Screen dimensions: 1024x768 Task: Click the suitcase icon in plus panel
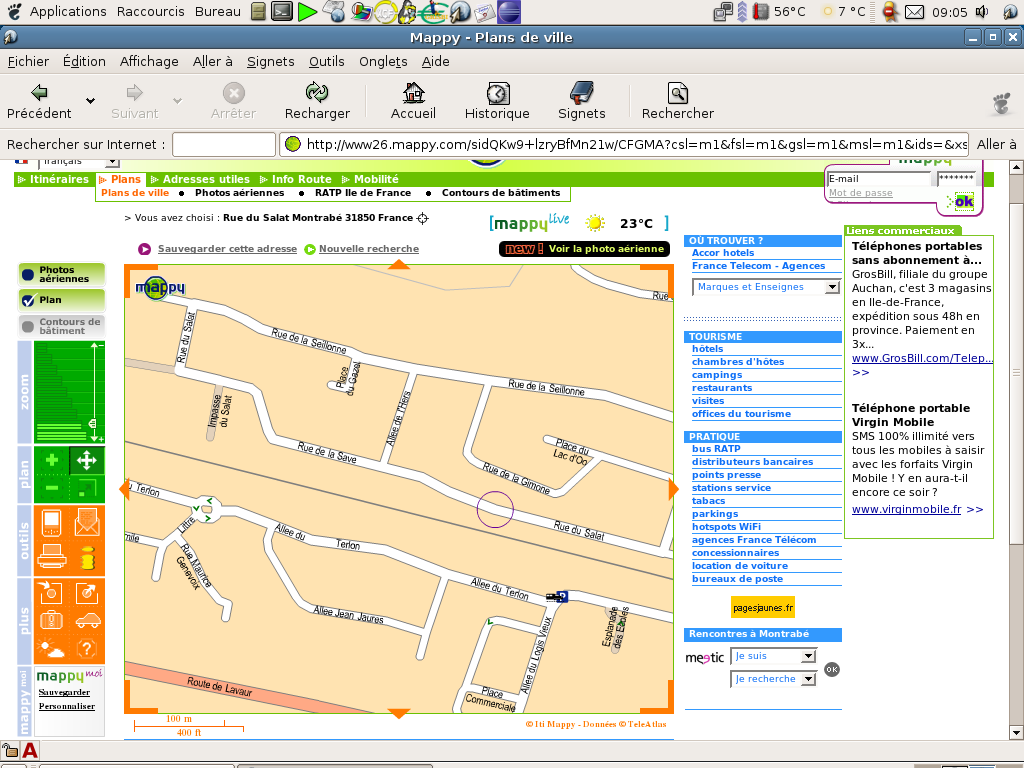(x=50, y=620)
